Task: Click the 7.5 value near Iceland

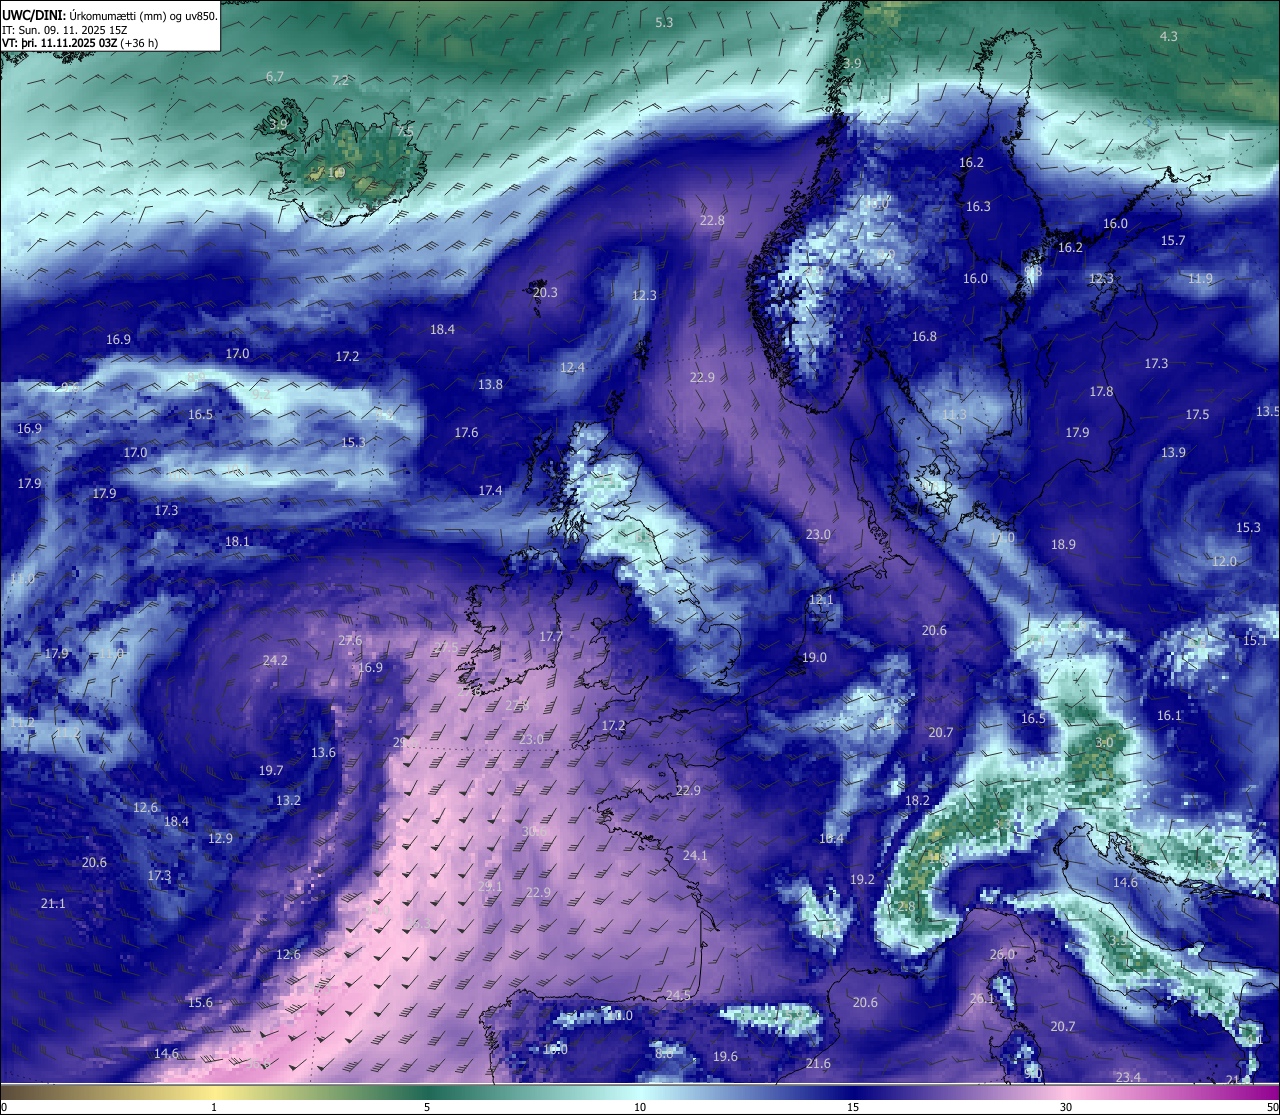Action: [x=404, y=131]
